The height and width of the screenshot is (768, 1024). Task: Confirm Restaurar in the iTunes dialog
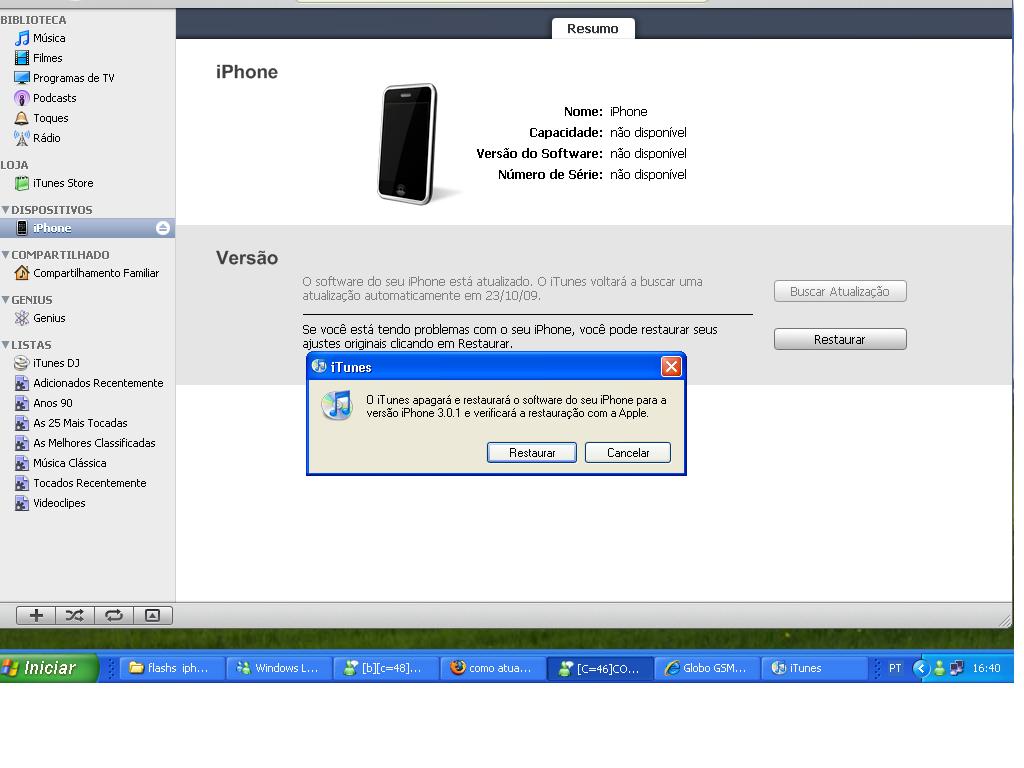coord(532,453)
